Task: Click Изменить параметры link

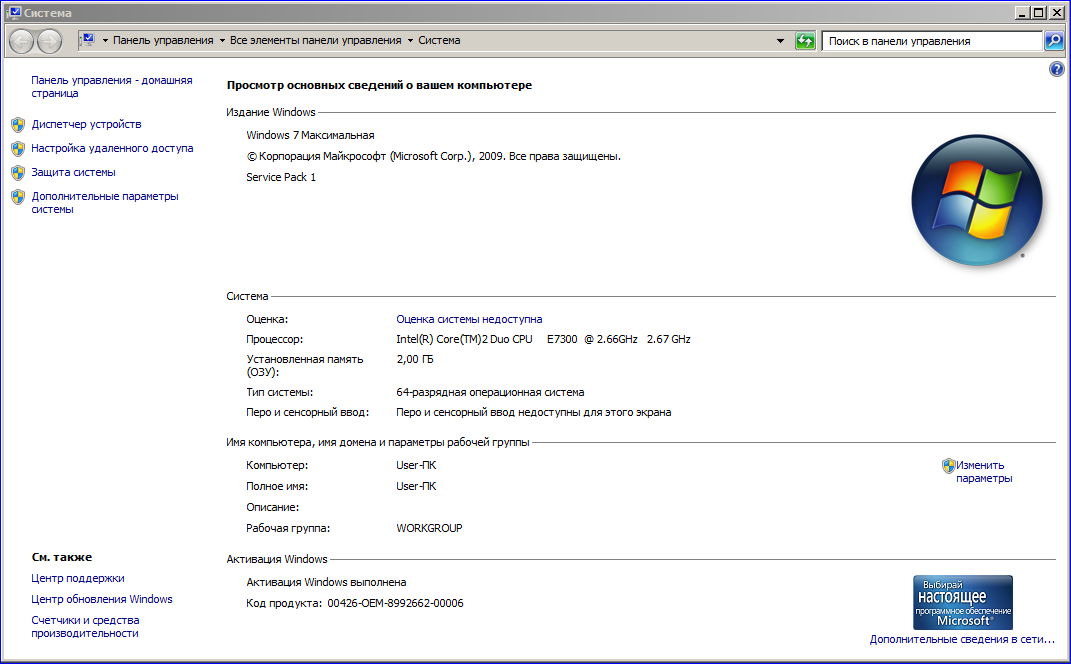Action: [984, 472]
